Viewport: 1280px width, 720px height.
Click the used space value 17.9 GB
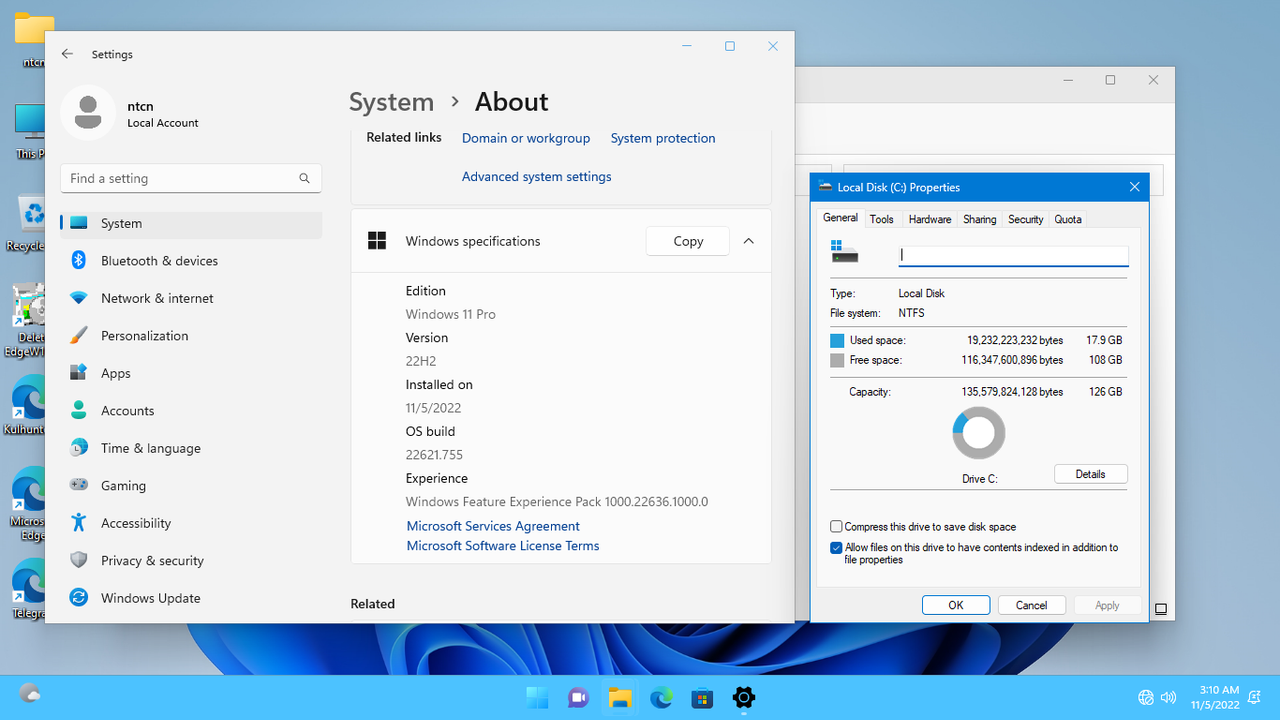(1104, 340)
